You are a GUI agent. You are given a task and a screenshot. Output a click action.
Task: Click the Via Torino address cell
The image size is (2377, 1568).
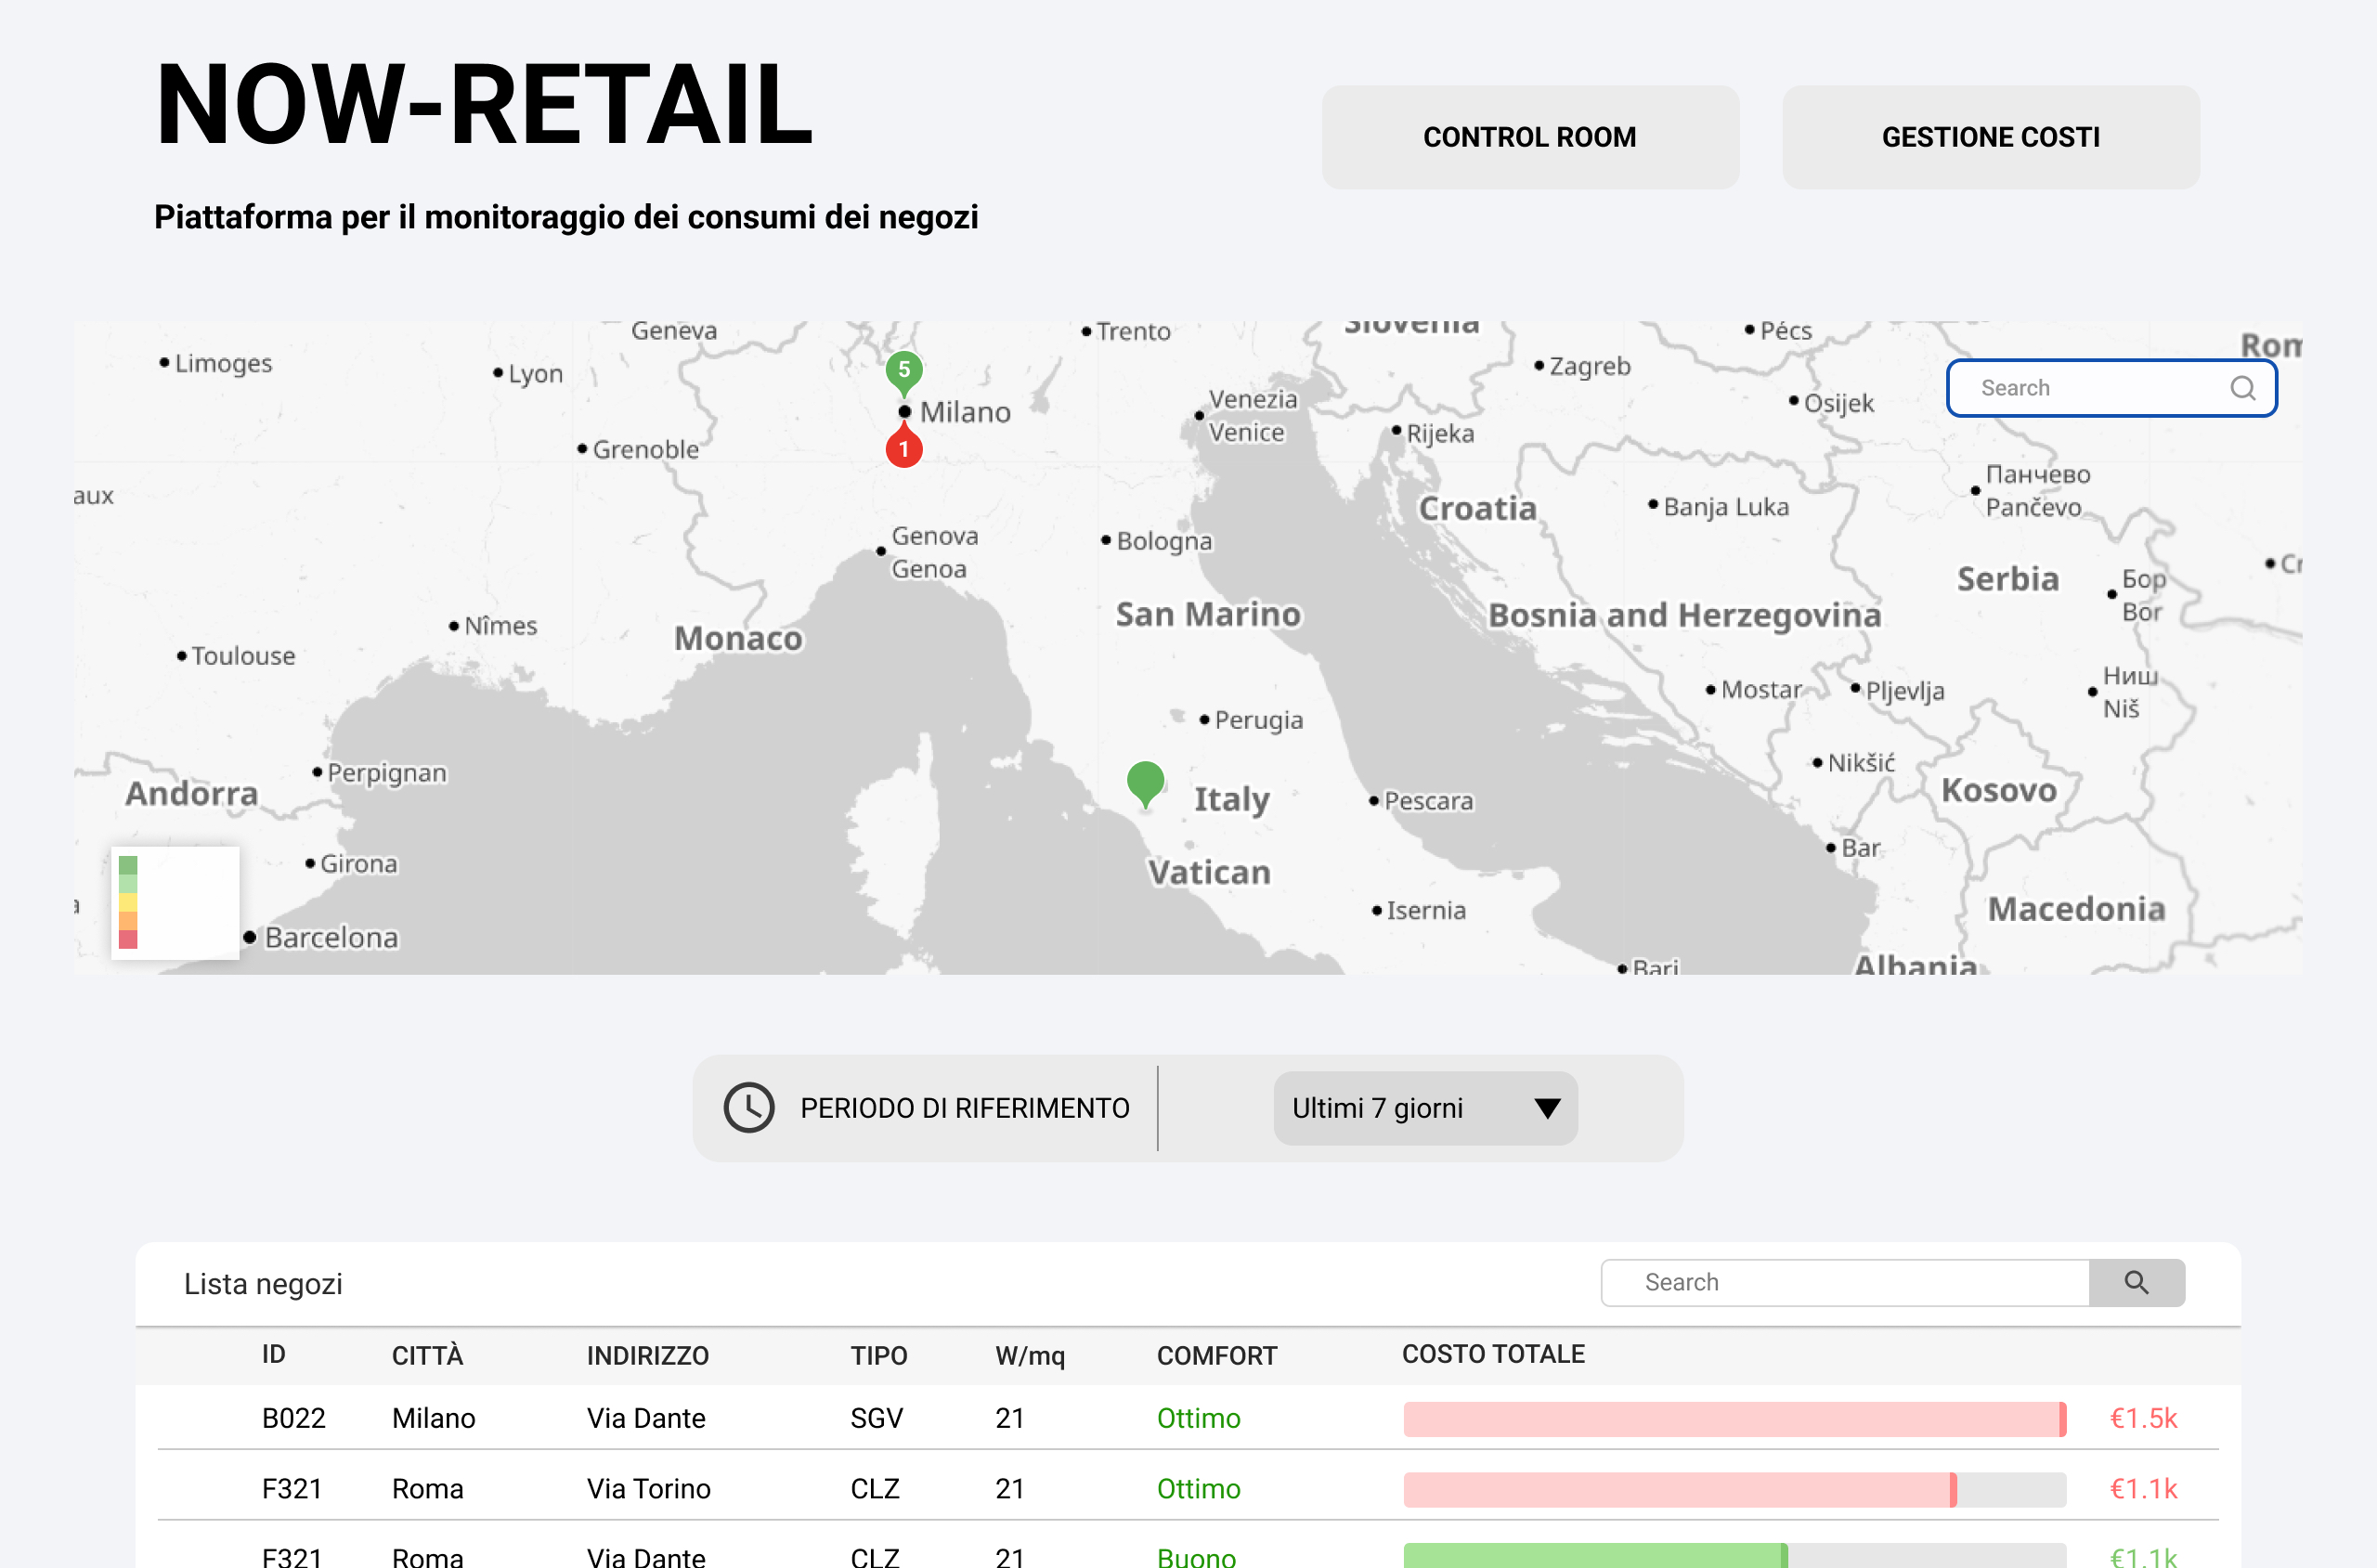(x=648, y=1488)
